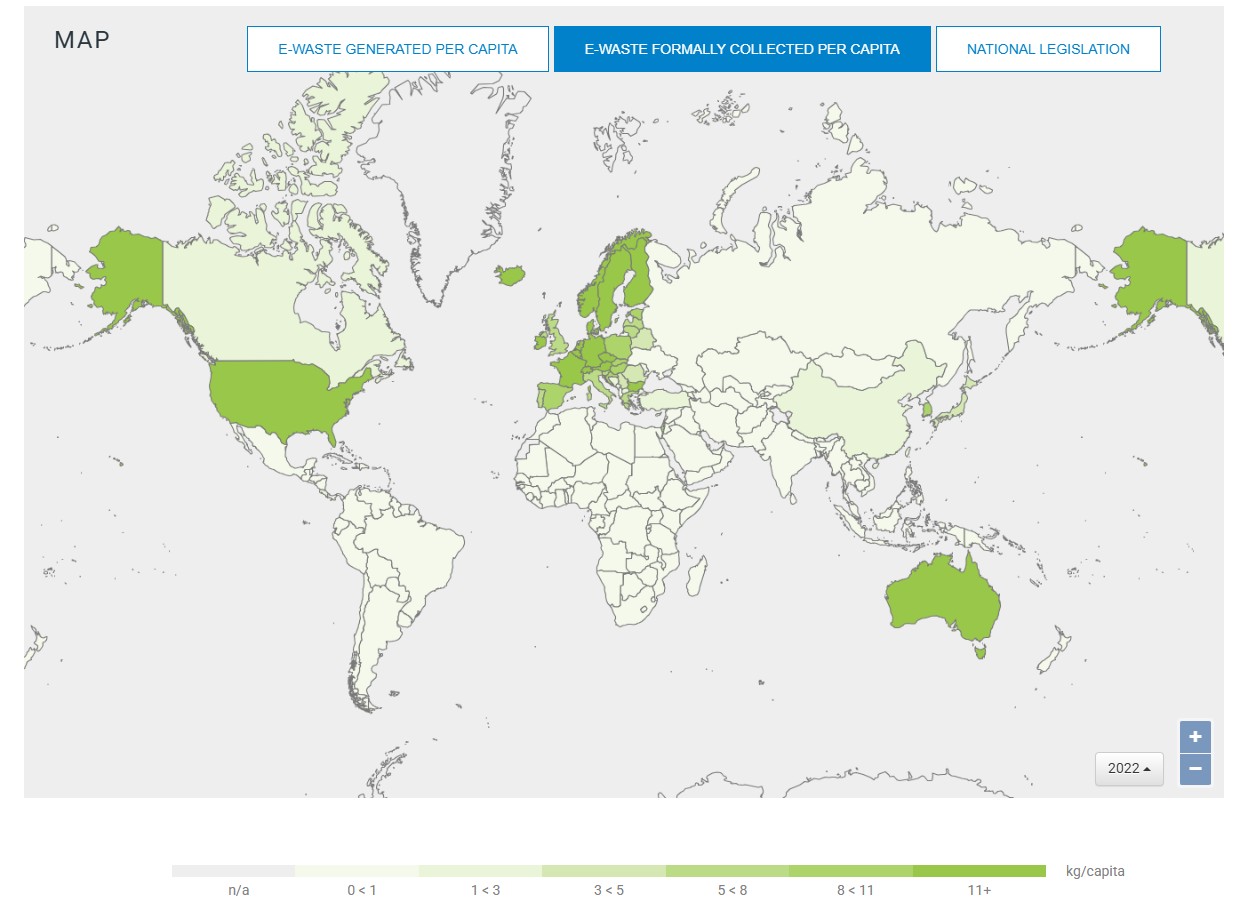Open the National Legislation tab

pos(1047,49)
